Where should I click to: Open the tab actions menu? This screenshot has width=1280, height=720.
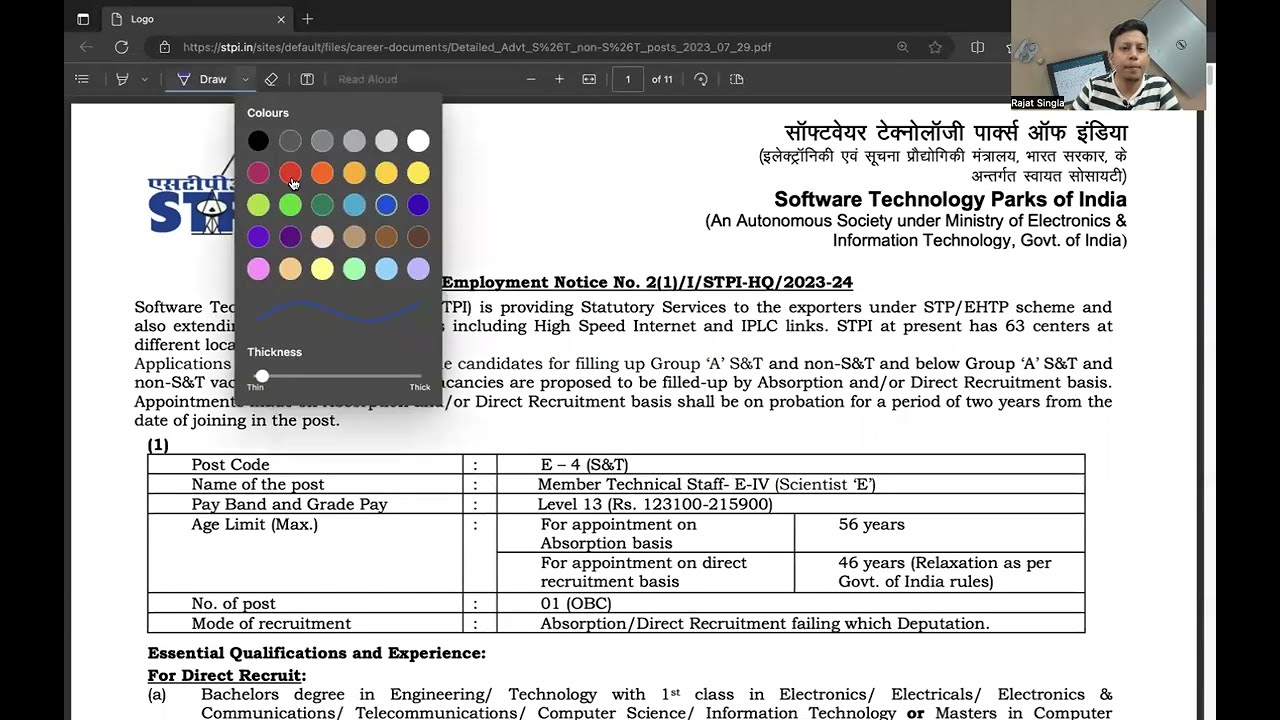pyautogui.click(x=83, y=19)
